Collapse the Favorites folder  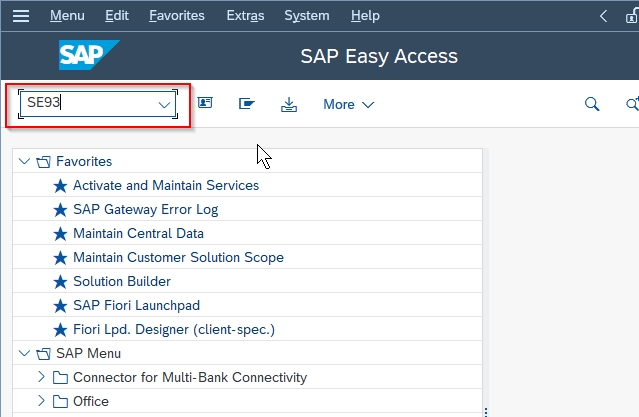(x=24, y=161)
